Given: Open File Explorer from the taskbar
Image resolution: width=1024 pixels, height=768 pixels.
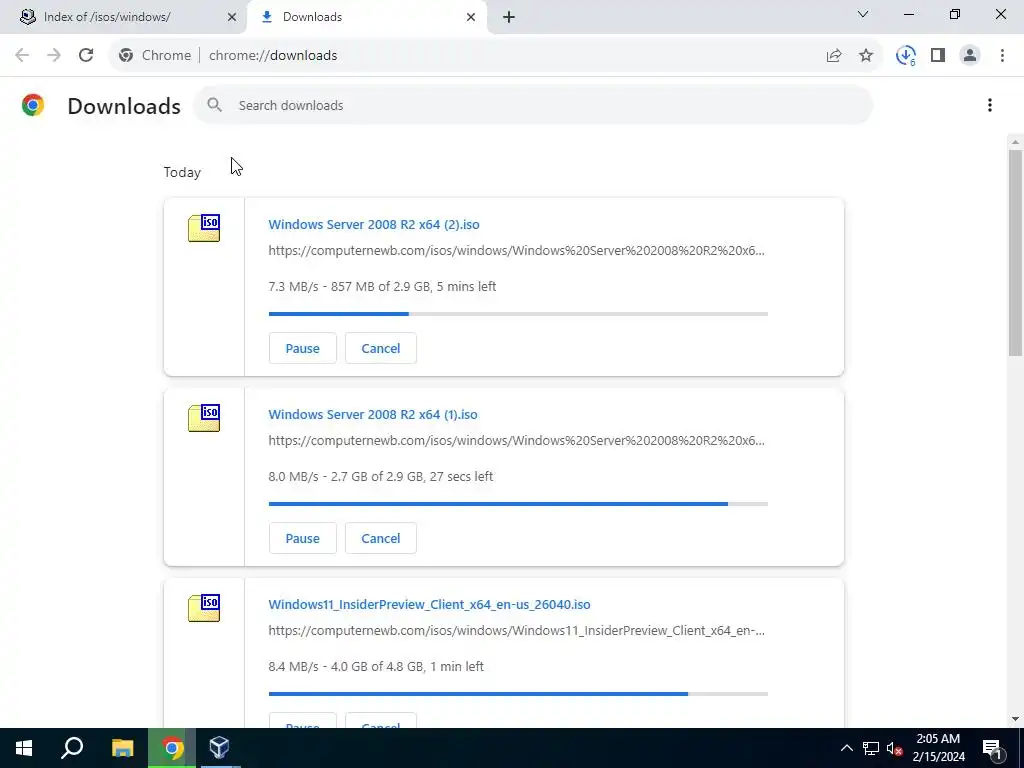Looking at the screenshot, I should point(122,748).
